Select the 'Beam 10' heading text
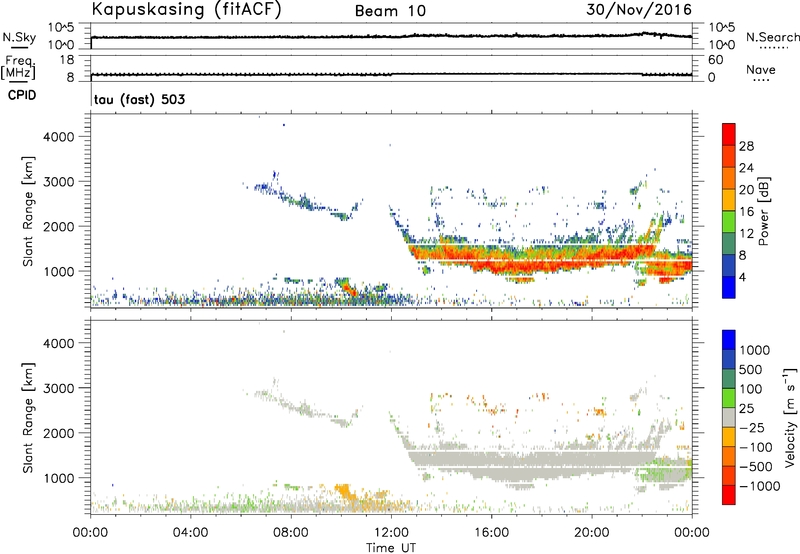Screen dimensions: 800x554 tap(390, 11)
